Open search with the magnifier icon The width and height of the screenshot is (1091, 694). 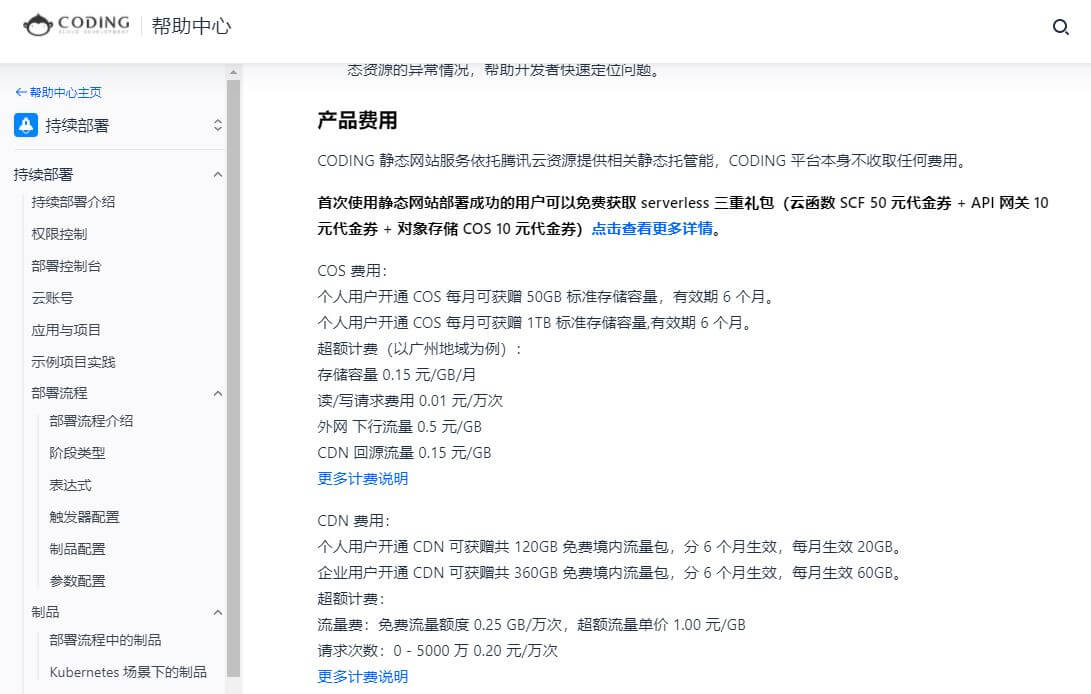tap(1061, 27)
